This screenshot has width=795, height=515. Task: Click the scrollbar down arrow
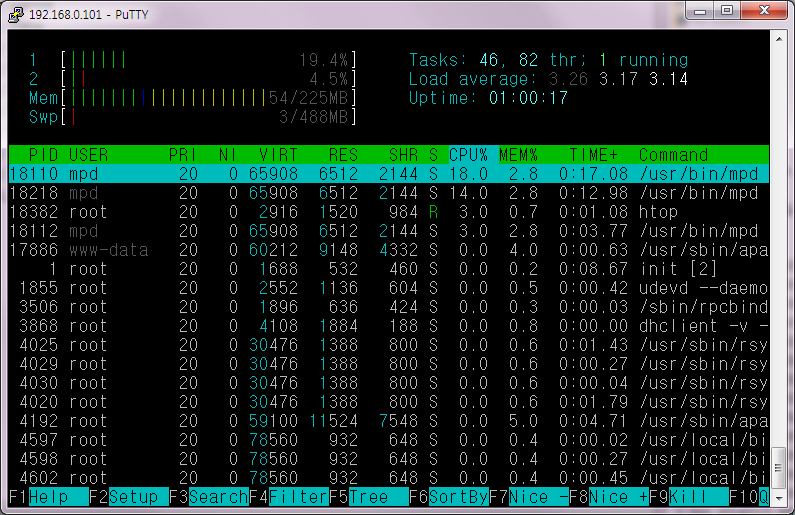(778, 498)
